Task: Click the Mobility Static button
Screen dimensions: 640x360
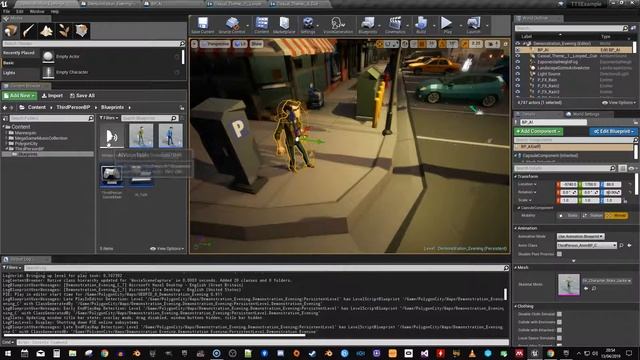Action: 569,216
